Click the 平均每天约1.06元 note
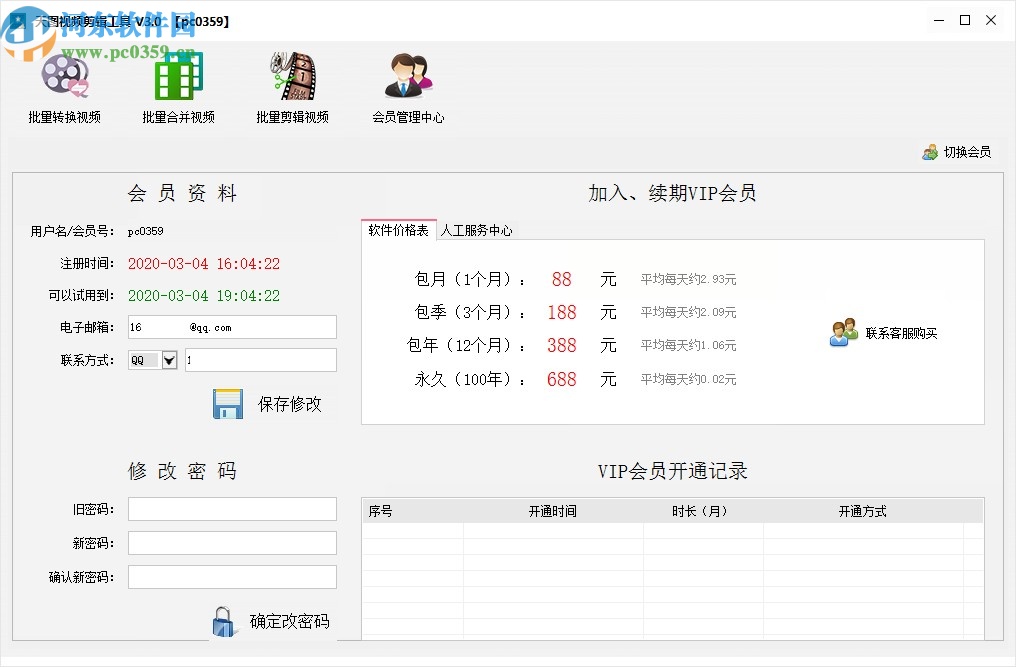Image resolution: width=1016 pixels, height=667 pixels. (688, 345)
